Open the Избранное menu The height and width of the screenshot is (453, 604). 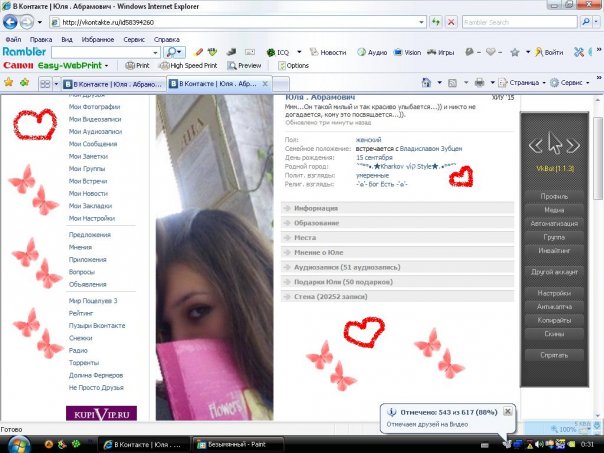[96, 39]
